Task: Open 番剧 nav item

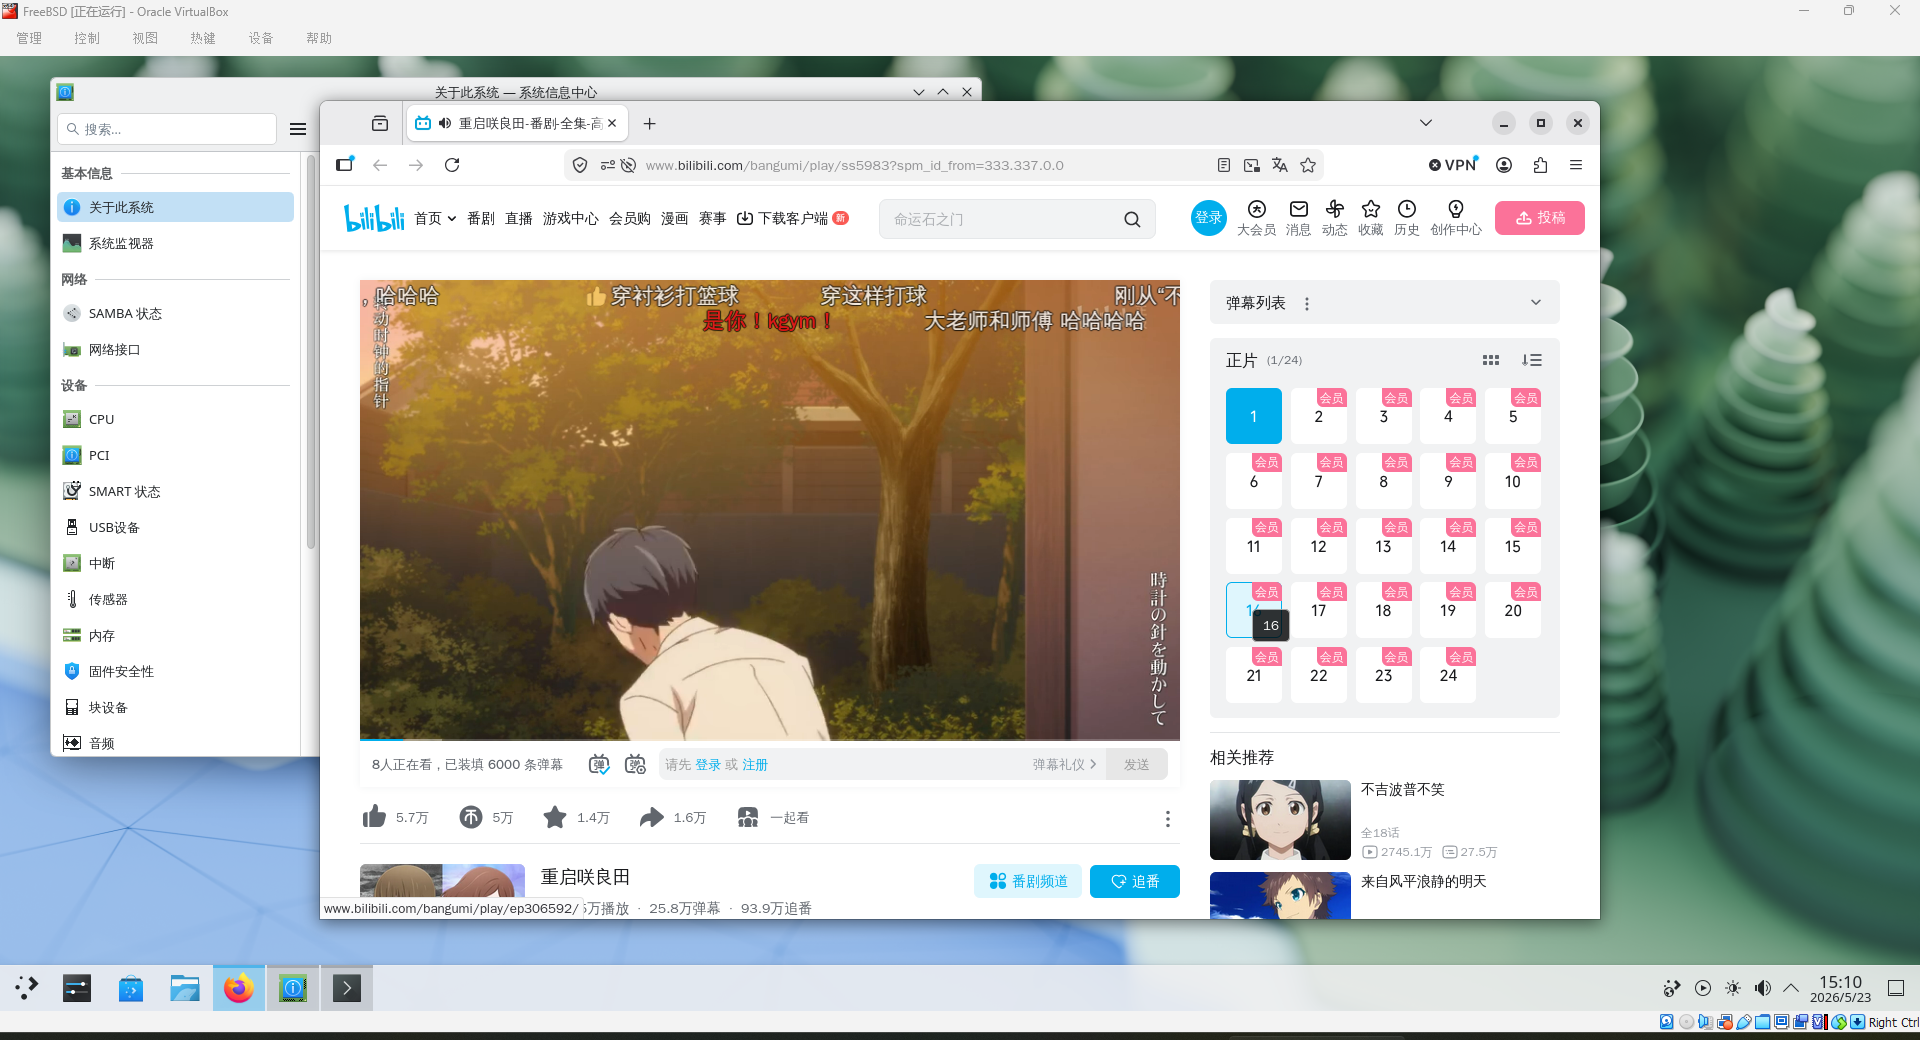Action: [x=481, y=218]
